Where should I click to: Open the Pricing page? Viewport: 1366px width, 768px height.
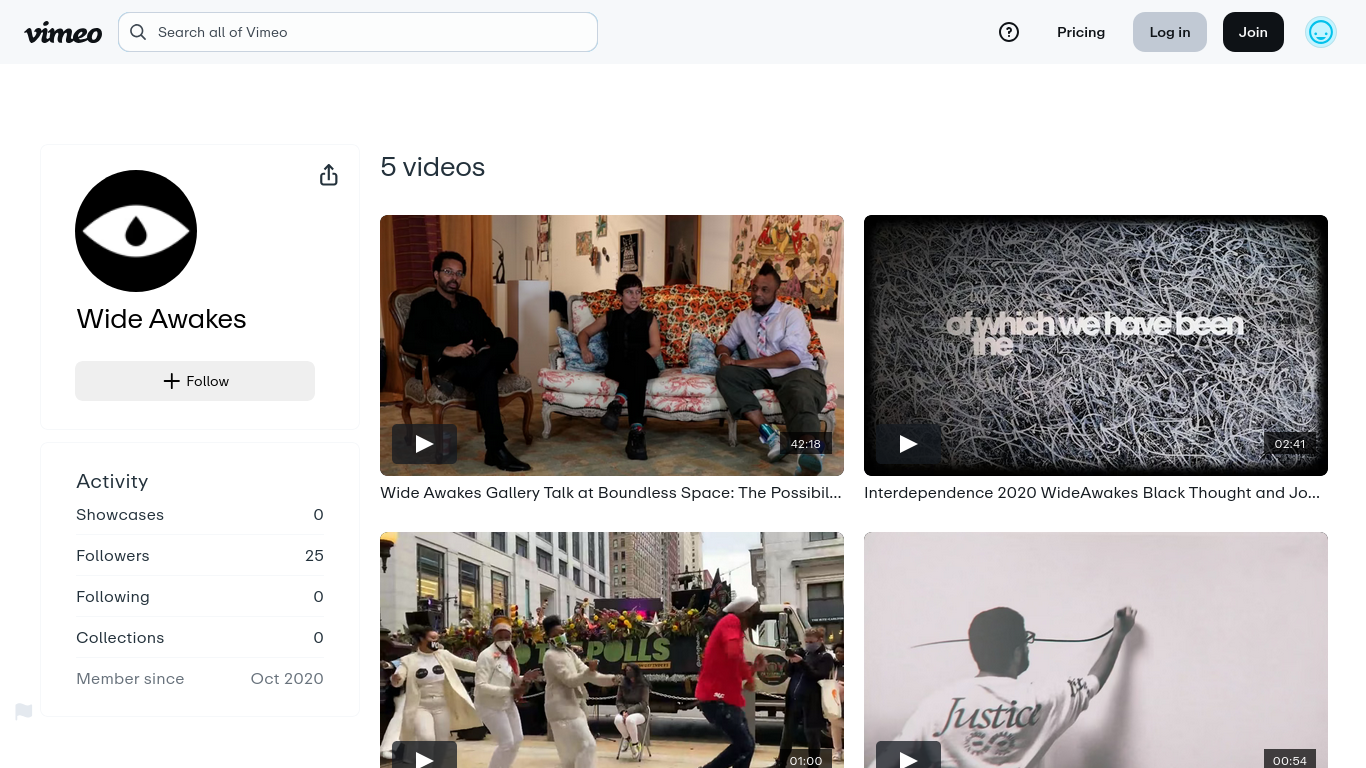tap(1080, 32)
